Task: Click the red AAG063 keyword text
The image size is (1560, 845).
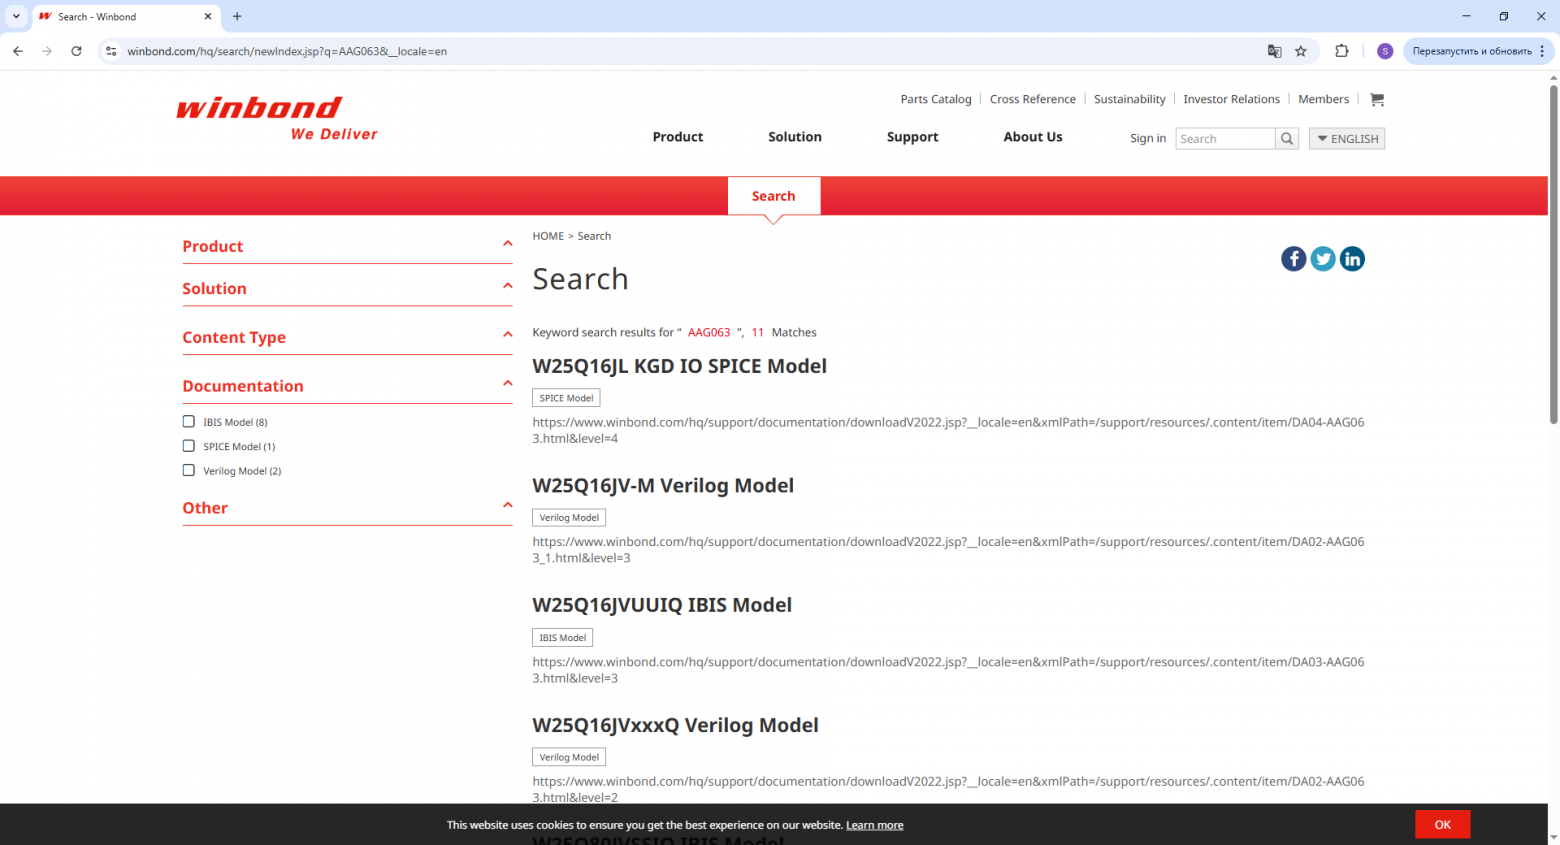Action: (709, 332)
